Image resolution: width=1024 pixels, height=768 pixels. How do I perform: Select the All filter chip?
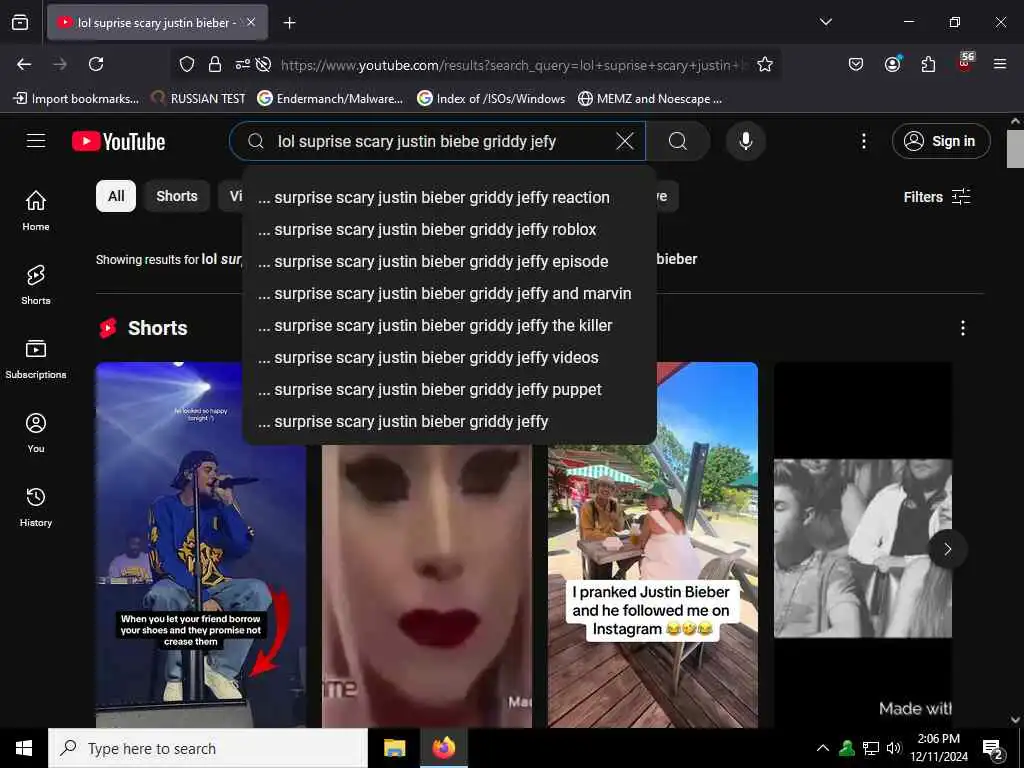[116, 196]
